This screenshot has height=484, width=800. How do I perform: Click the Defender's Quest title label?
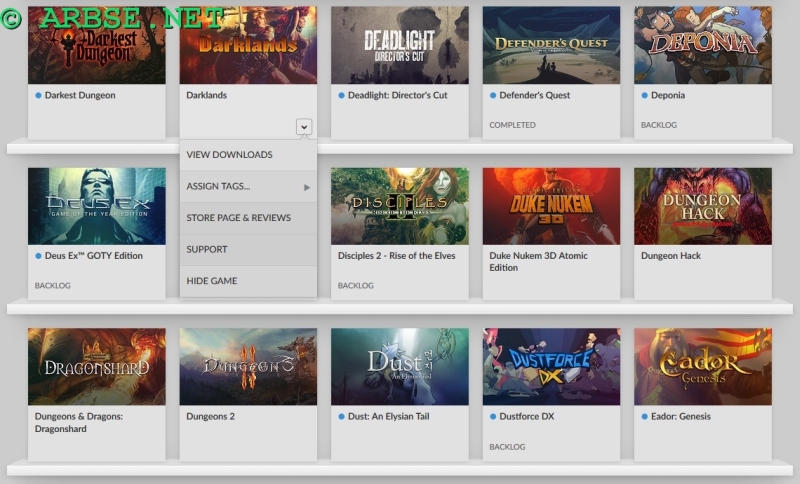coord(535,95)
